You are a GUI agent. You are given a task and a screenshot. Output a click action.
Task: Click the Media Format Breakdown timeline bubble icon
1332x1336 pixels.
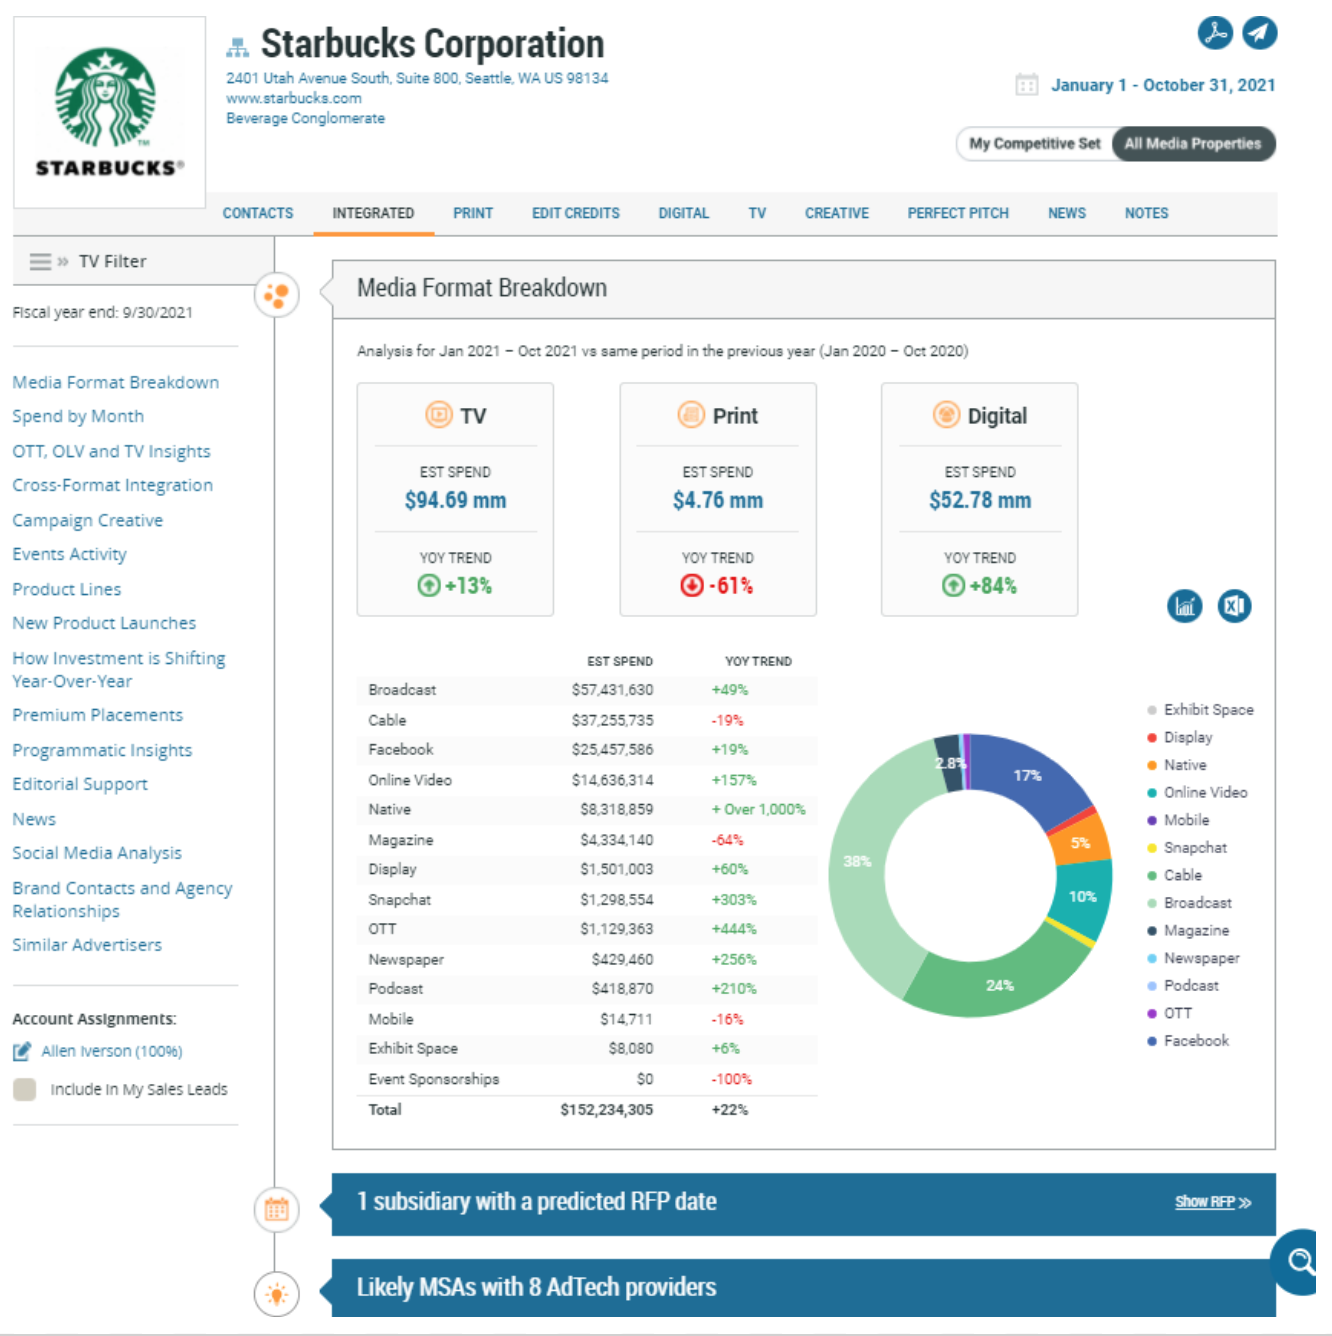pyautogui.click(x=277, y=296)
